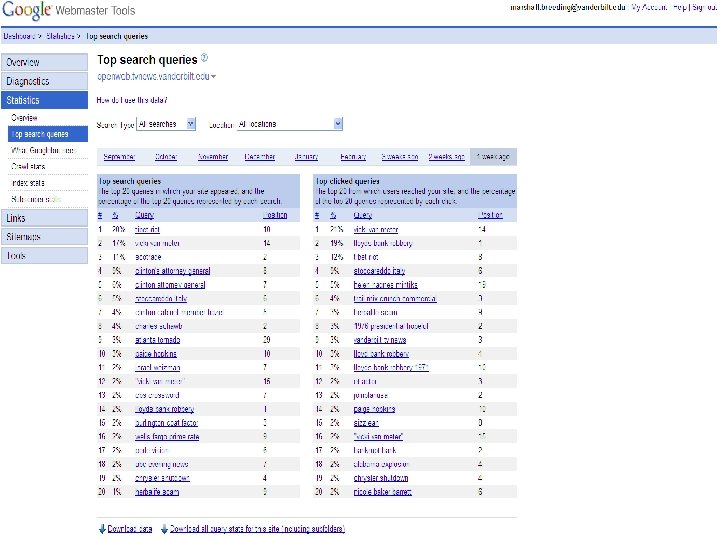Open clinton's attorney general query link
Viewport: 720px width, 540px height.
pos(173,271)
